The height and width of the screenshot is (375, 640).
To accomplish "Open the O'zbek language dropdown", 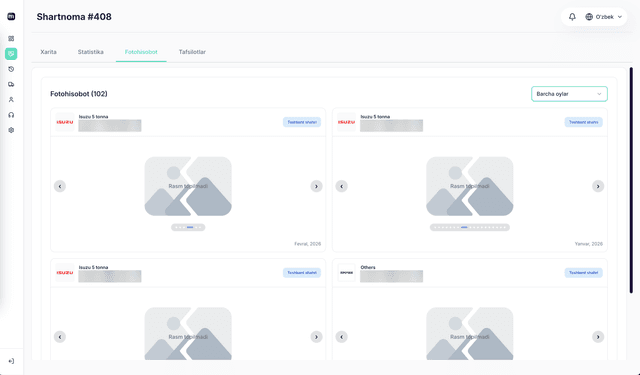I will 604,17.
